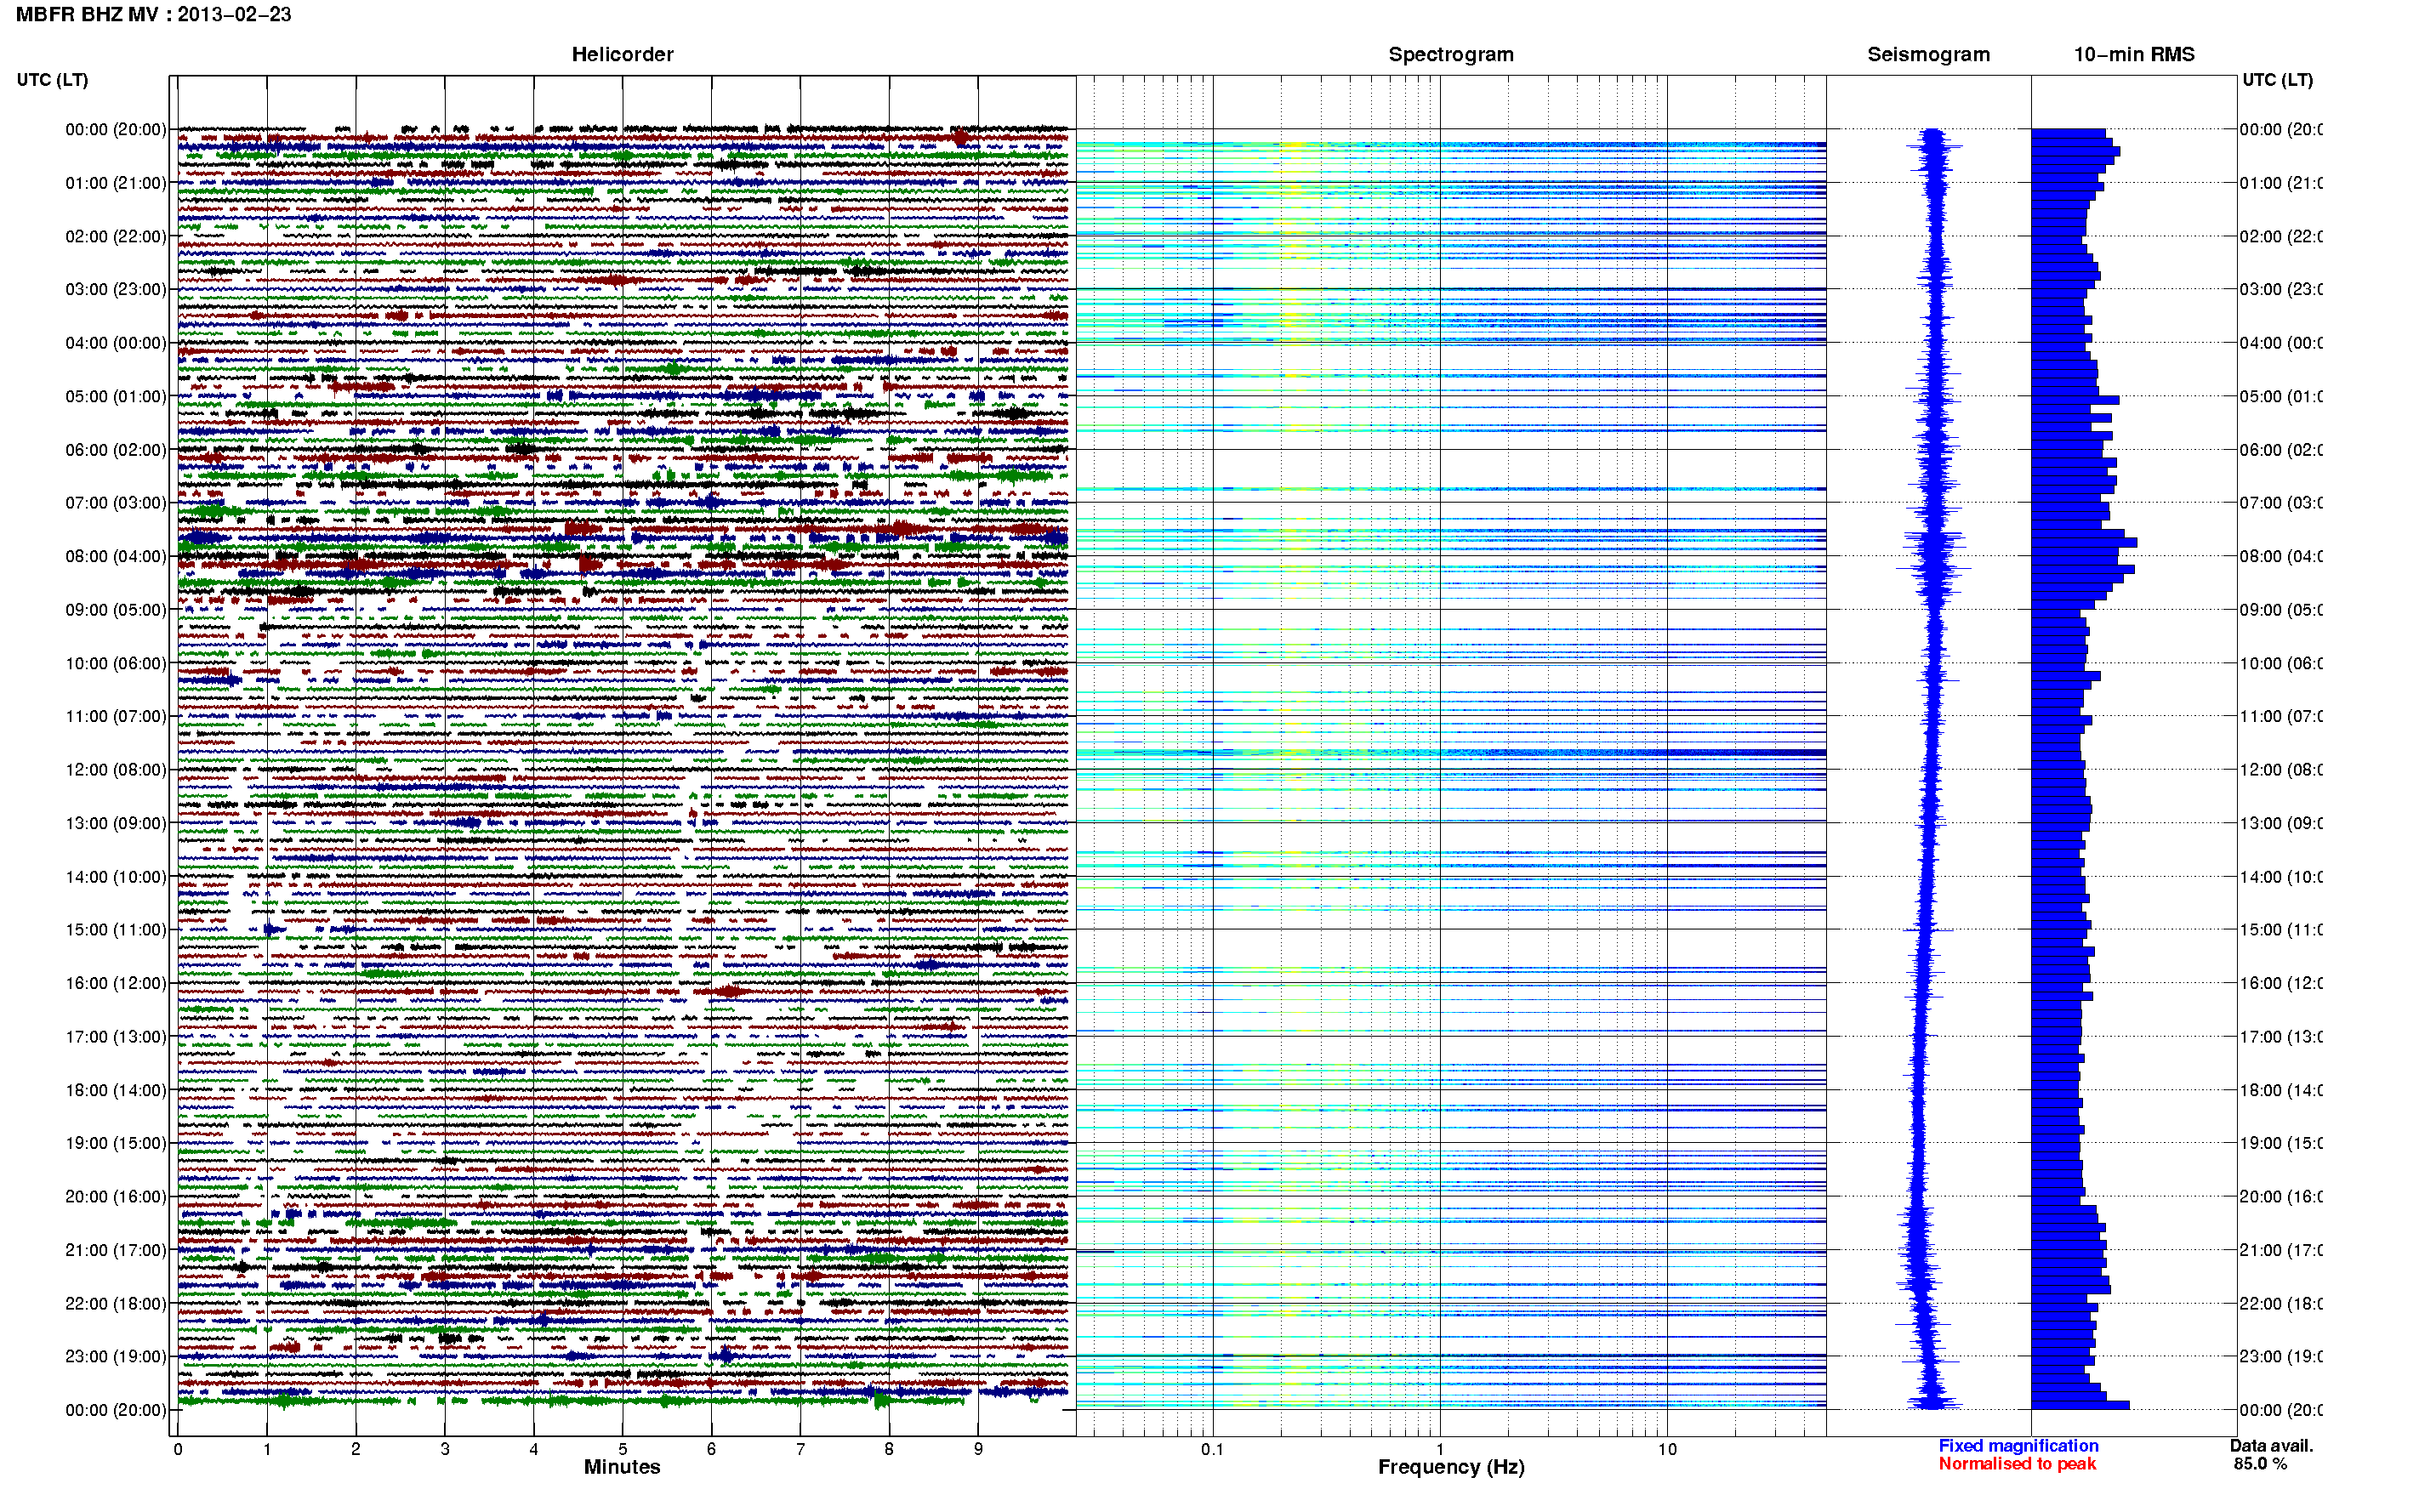The height and width of the screenshot is (1512, 2419).
Task: Select the '21:00 (17:00)' helicorder time label
Action: pyautogui.click(x=116, y=1251)
